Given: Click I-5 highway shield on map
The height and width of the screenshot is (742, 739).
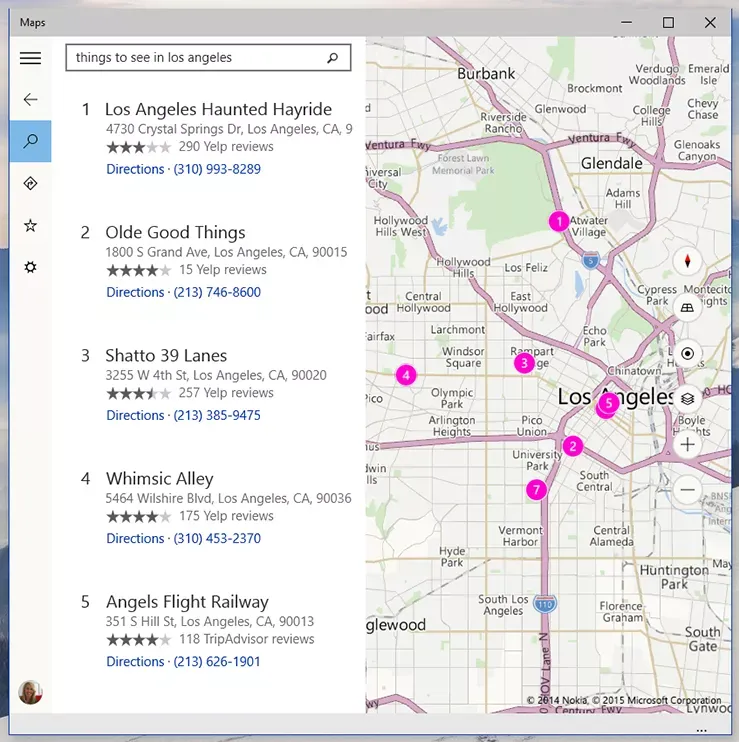Looking at the screenshot, I should [590, 260].
